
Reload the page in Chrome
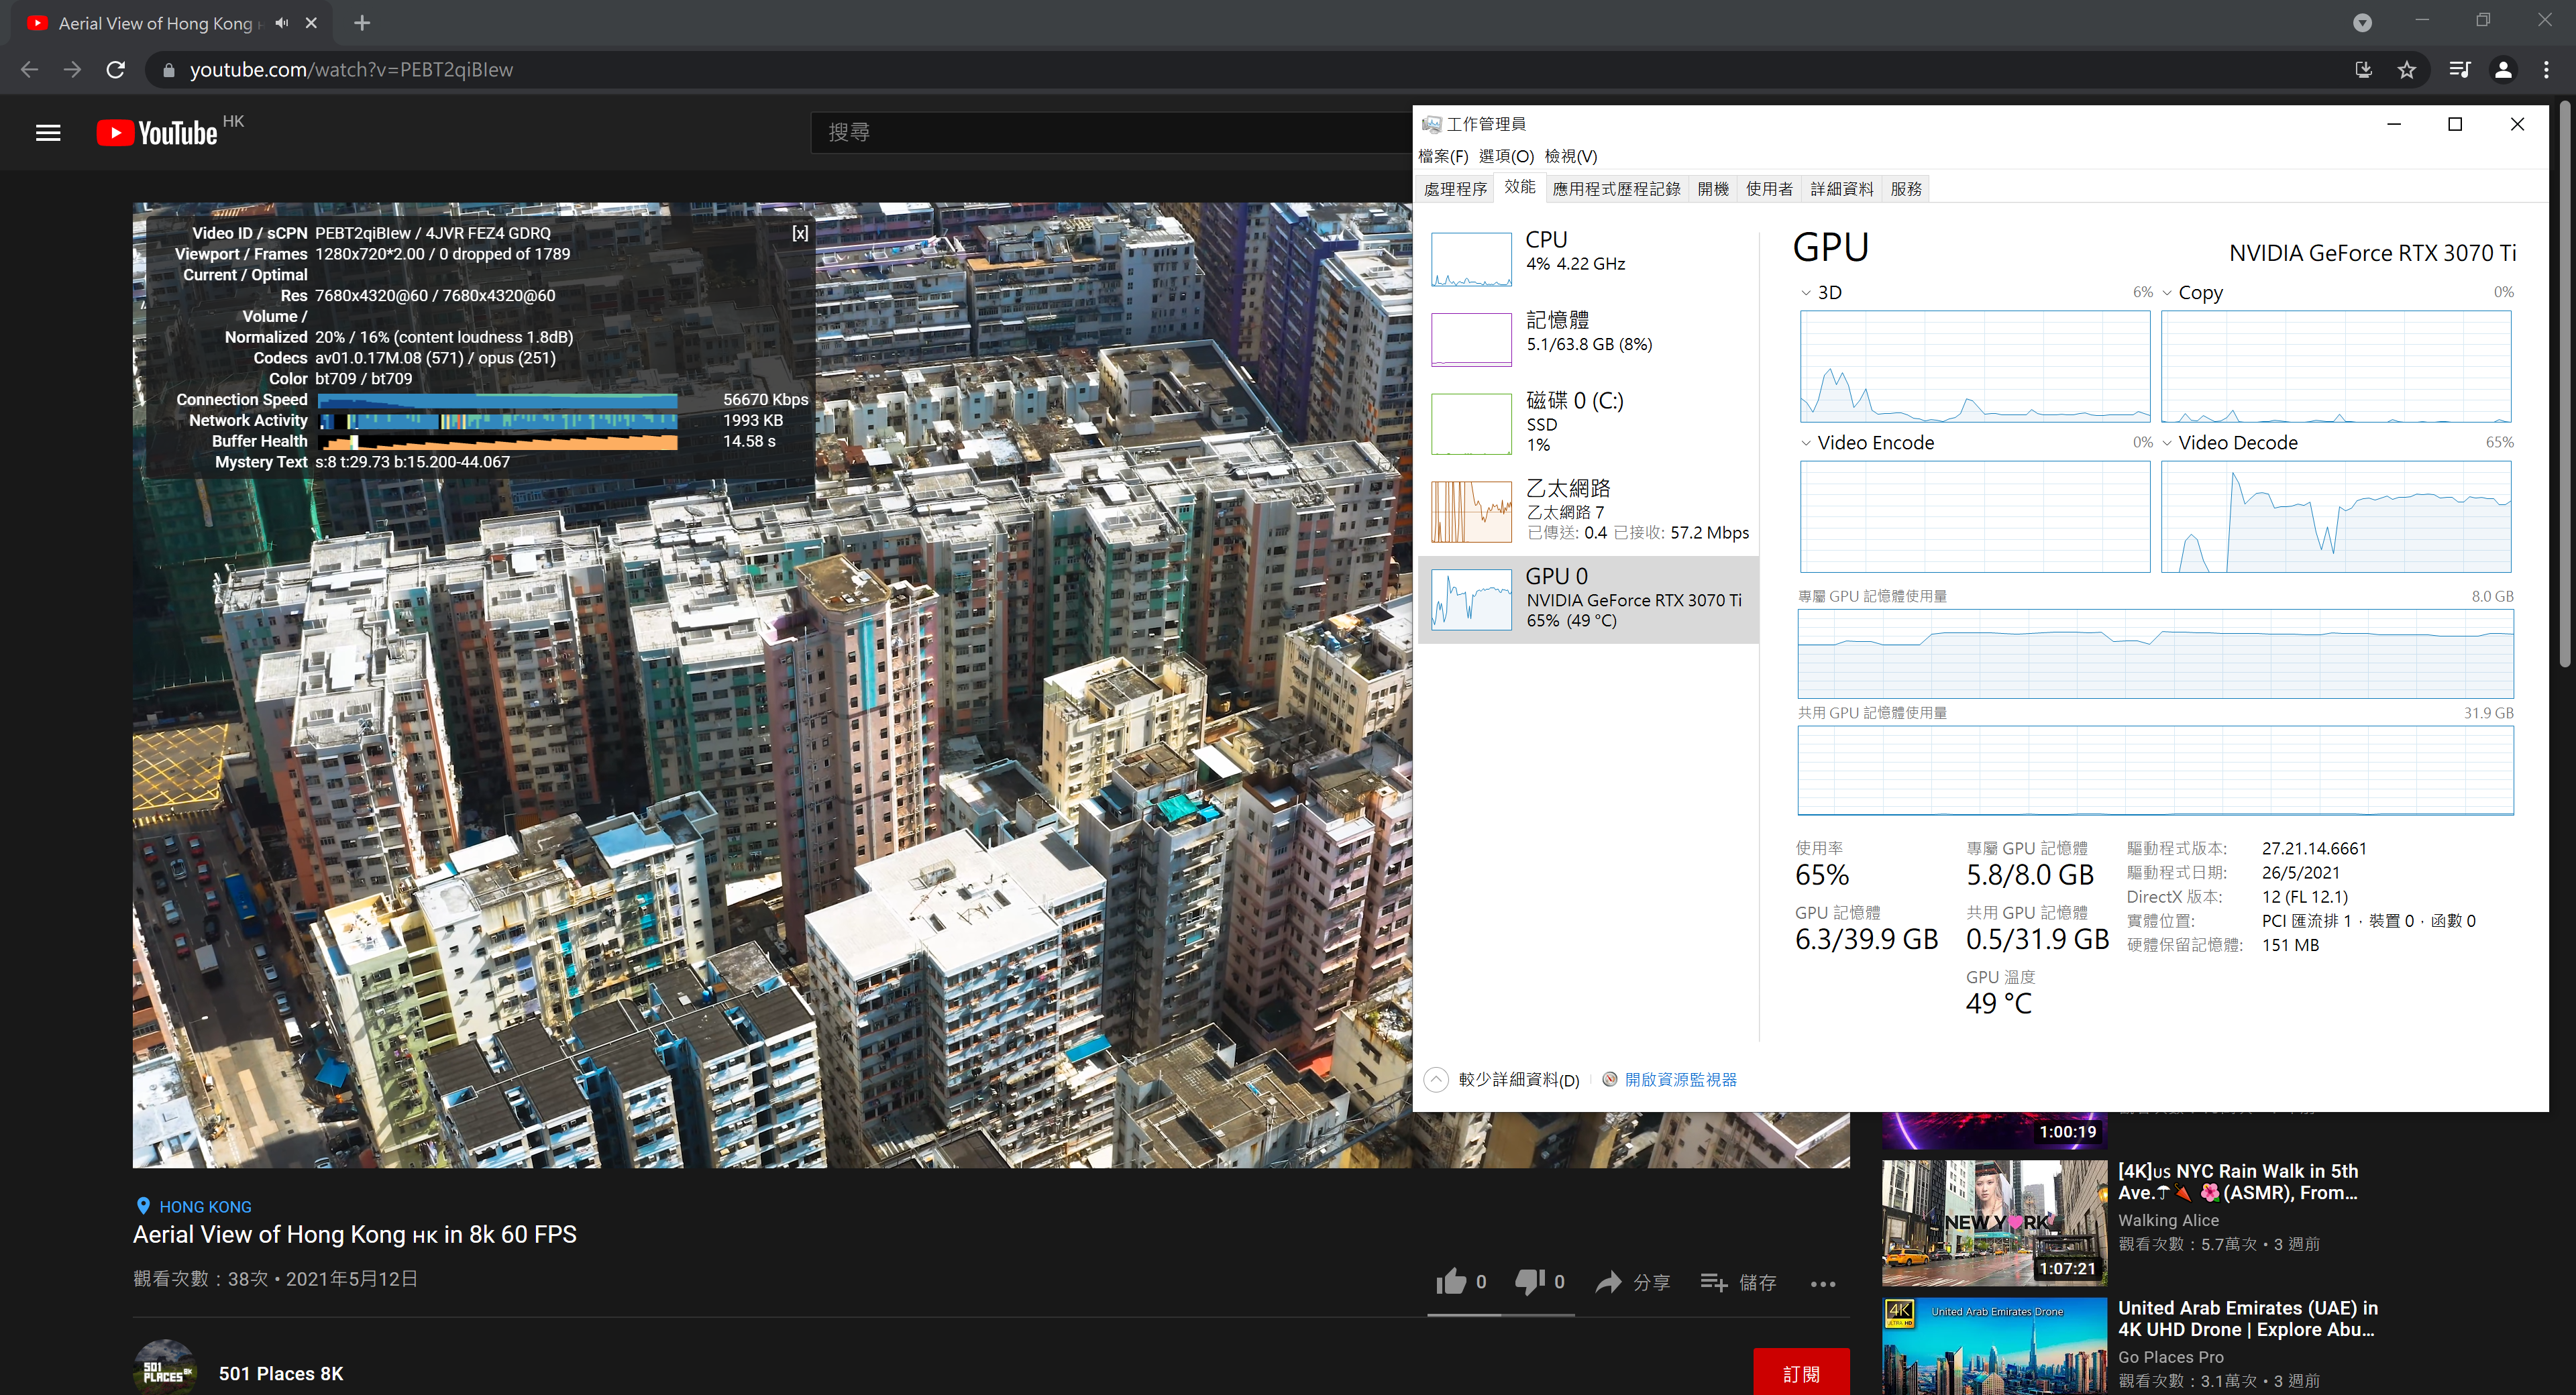coord(116,70)
